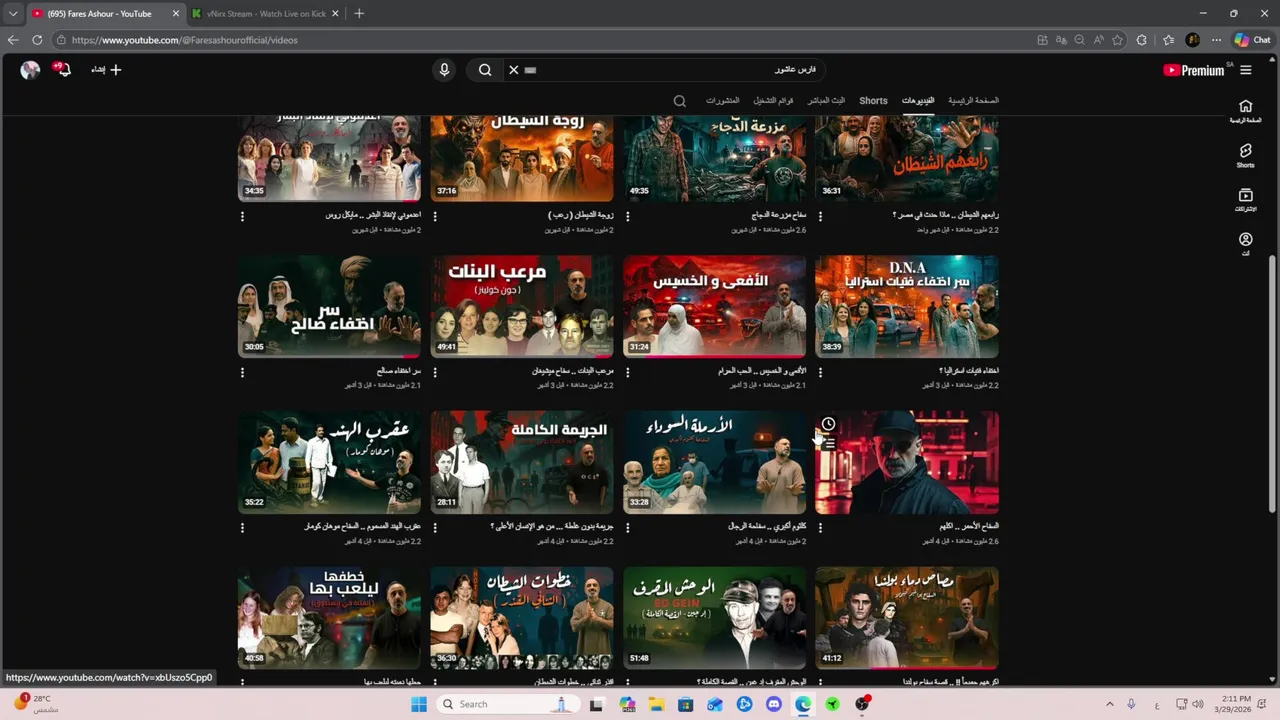Play the D.N.A 38:39 video thumbnail

[907, 306]
